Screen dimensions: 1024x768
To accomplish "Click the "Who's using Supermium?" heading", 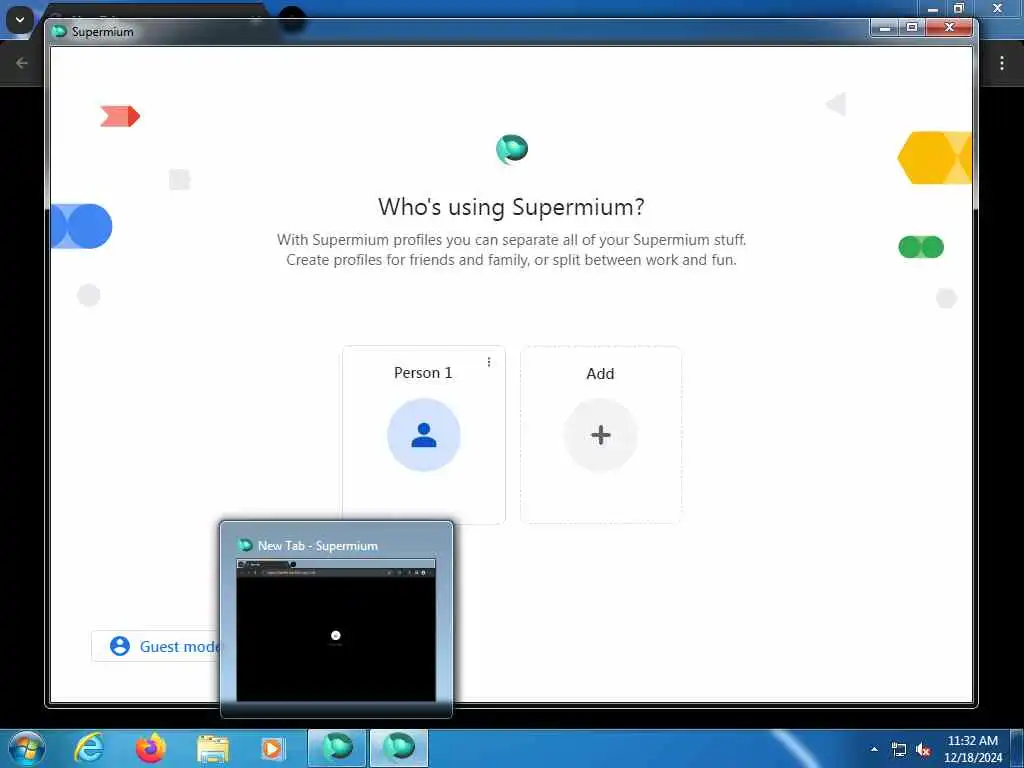I will 511,207.
